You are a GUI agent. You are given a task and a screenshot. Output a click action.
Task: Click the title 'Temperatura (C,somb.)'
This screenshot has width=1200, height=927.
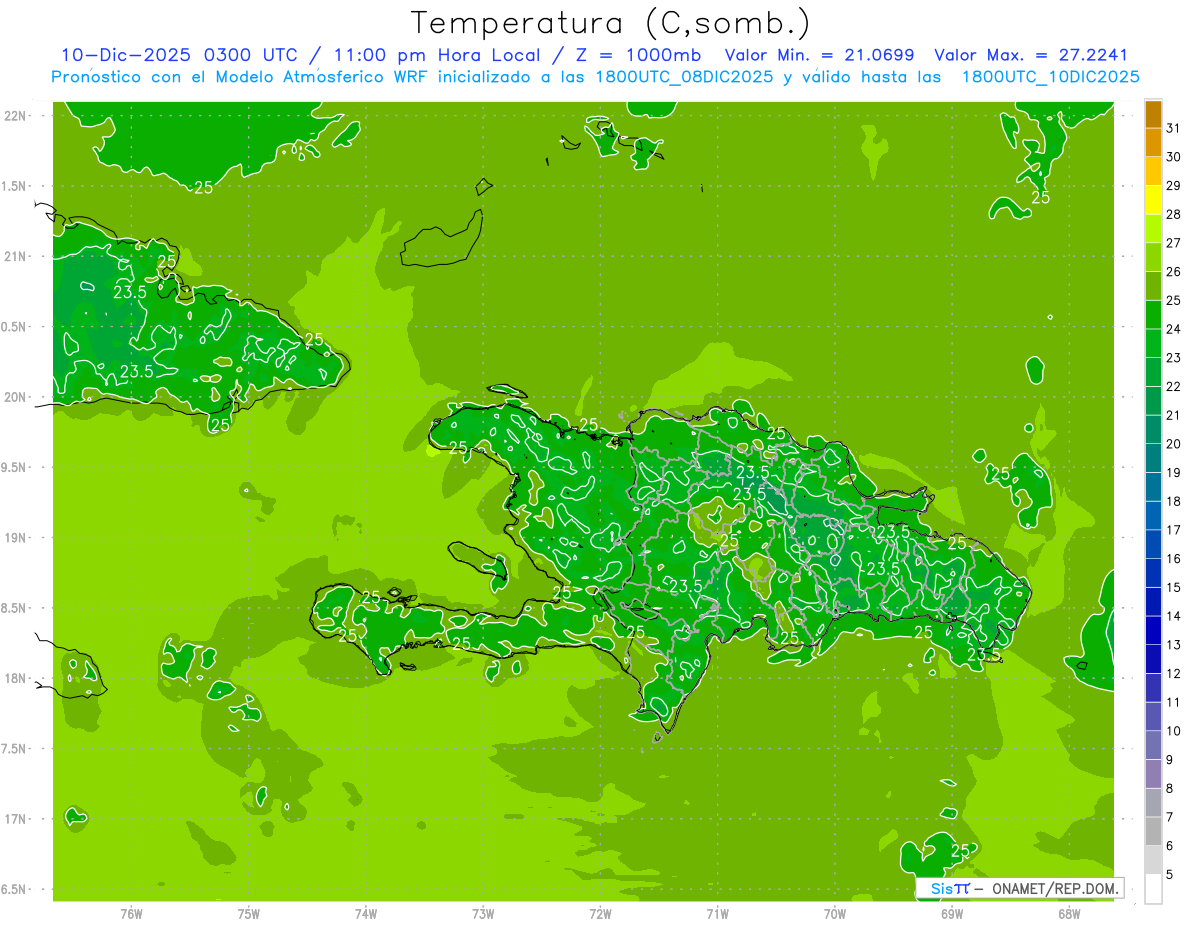click(610, 23)
